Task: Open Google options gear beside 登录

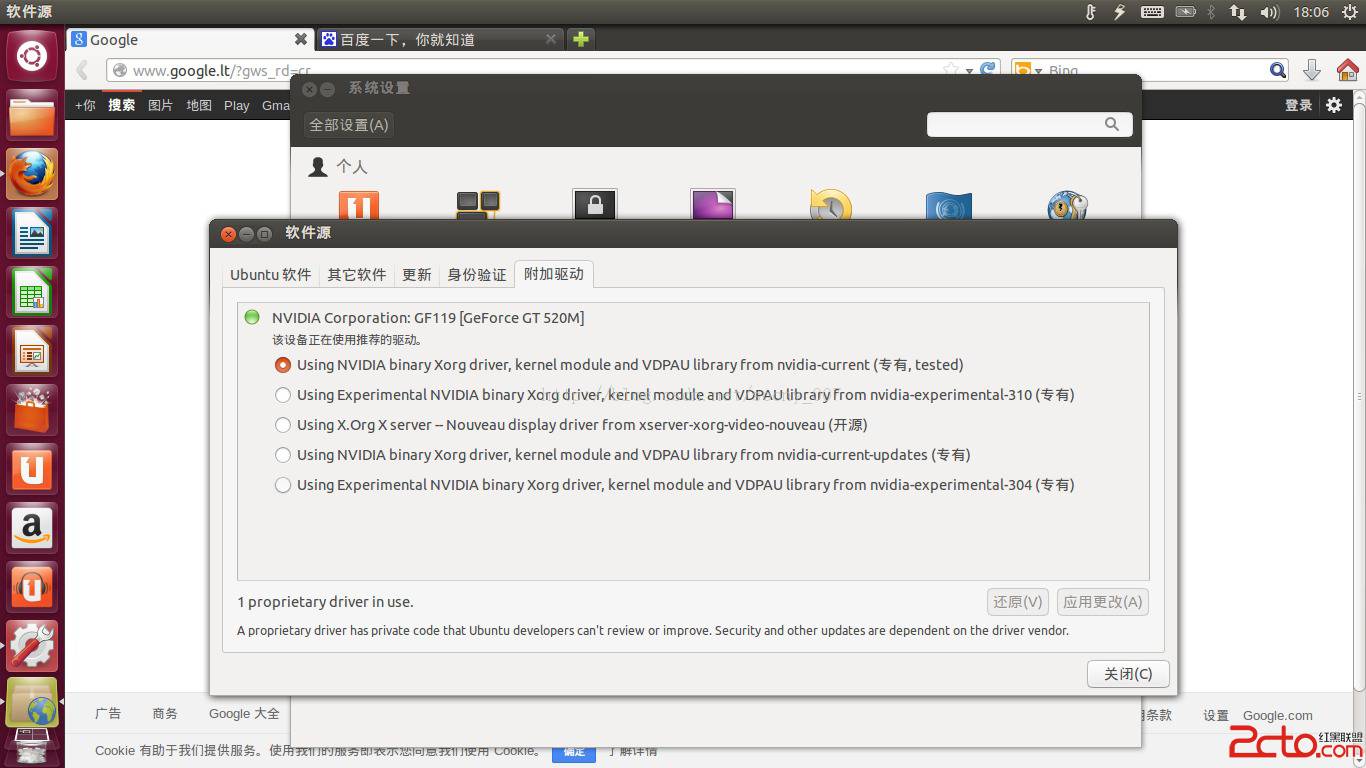Action: click(1334, 105)
